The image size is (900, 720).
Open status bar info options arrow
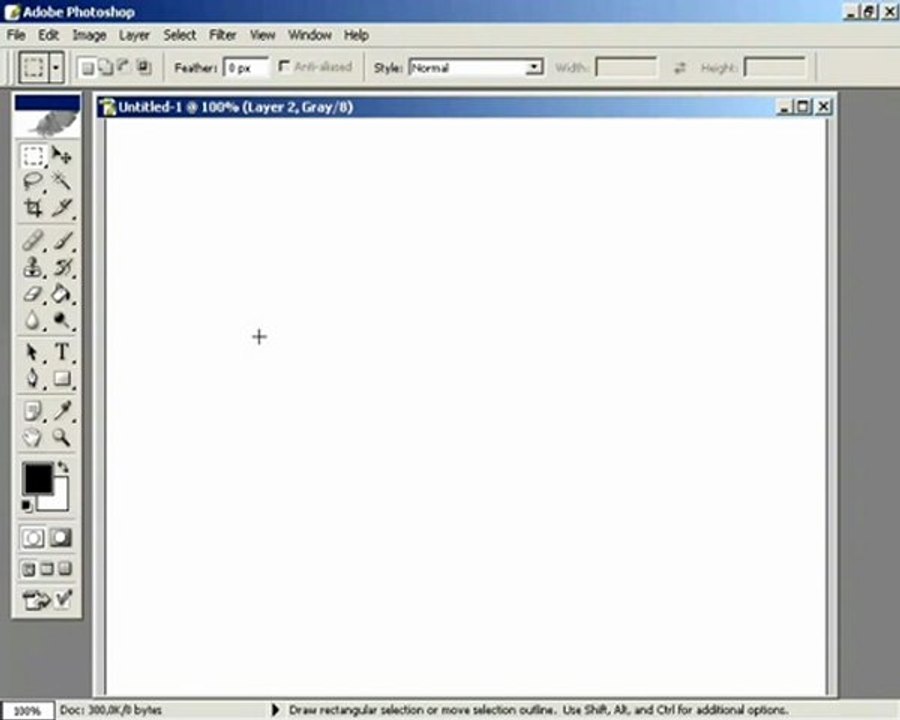pos(275,710)
